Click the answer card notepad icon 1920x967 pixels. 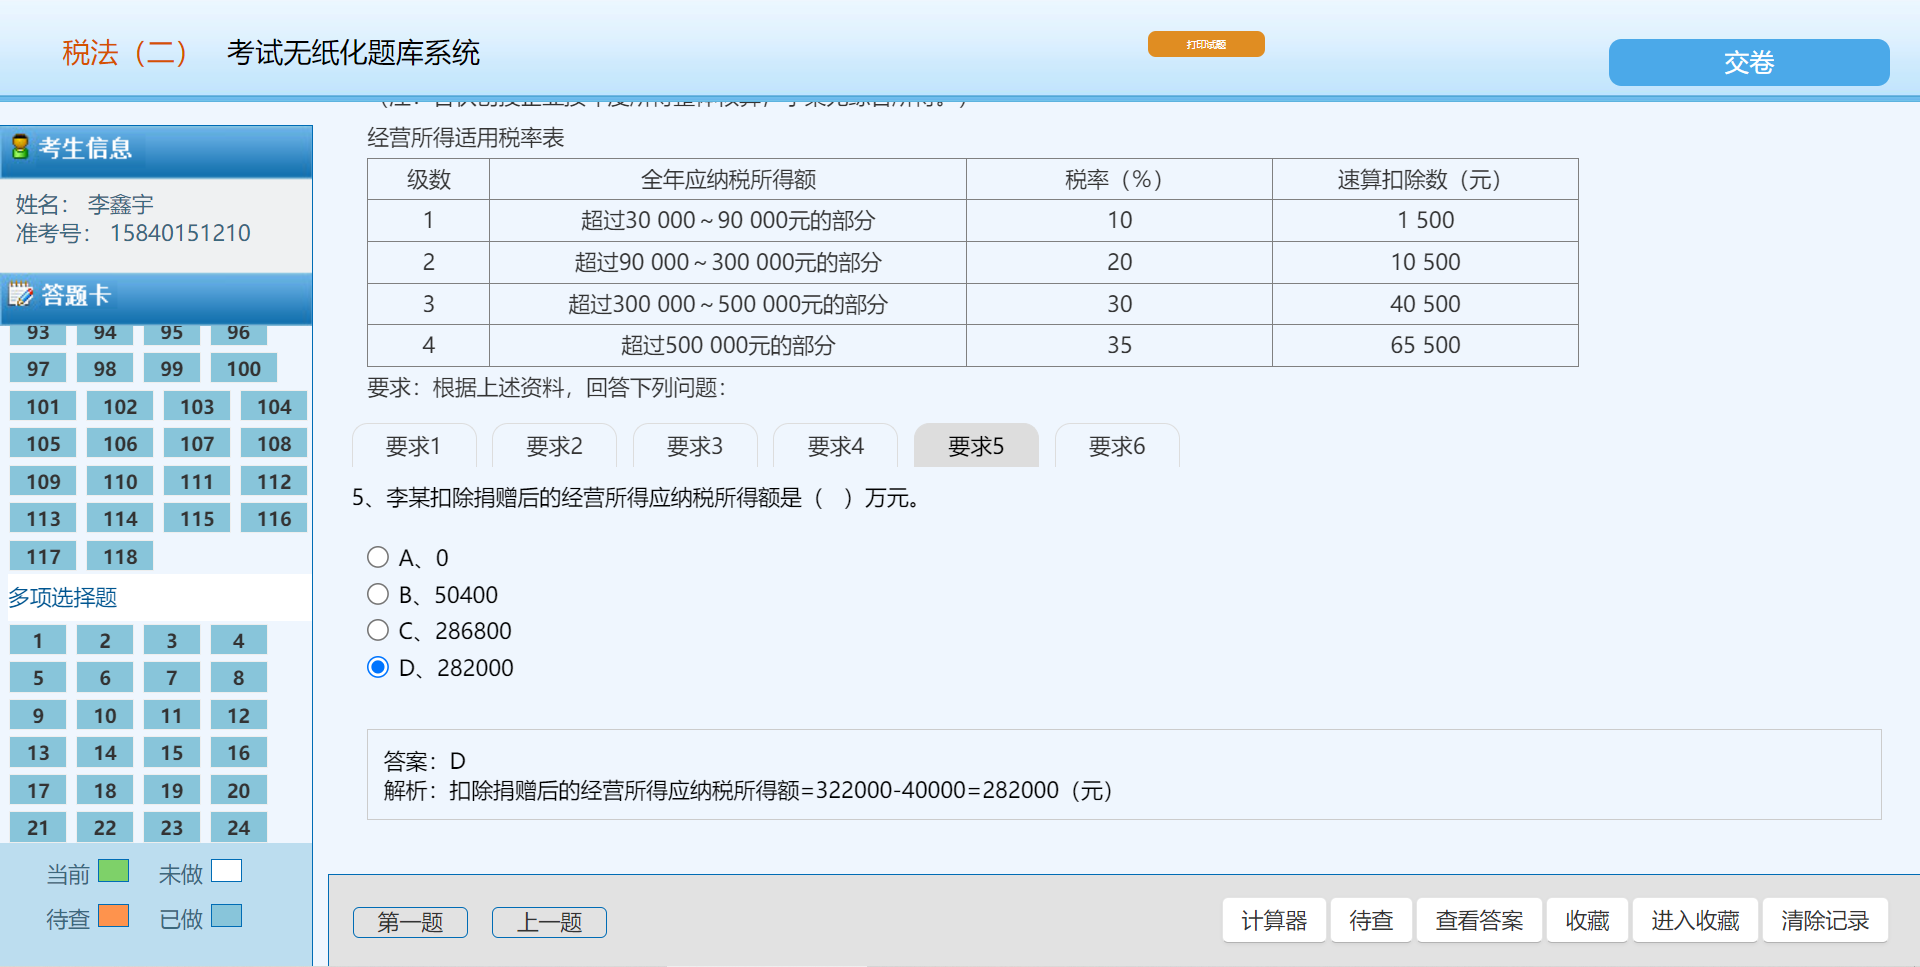point(21,295)
